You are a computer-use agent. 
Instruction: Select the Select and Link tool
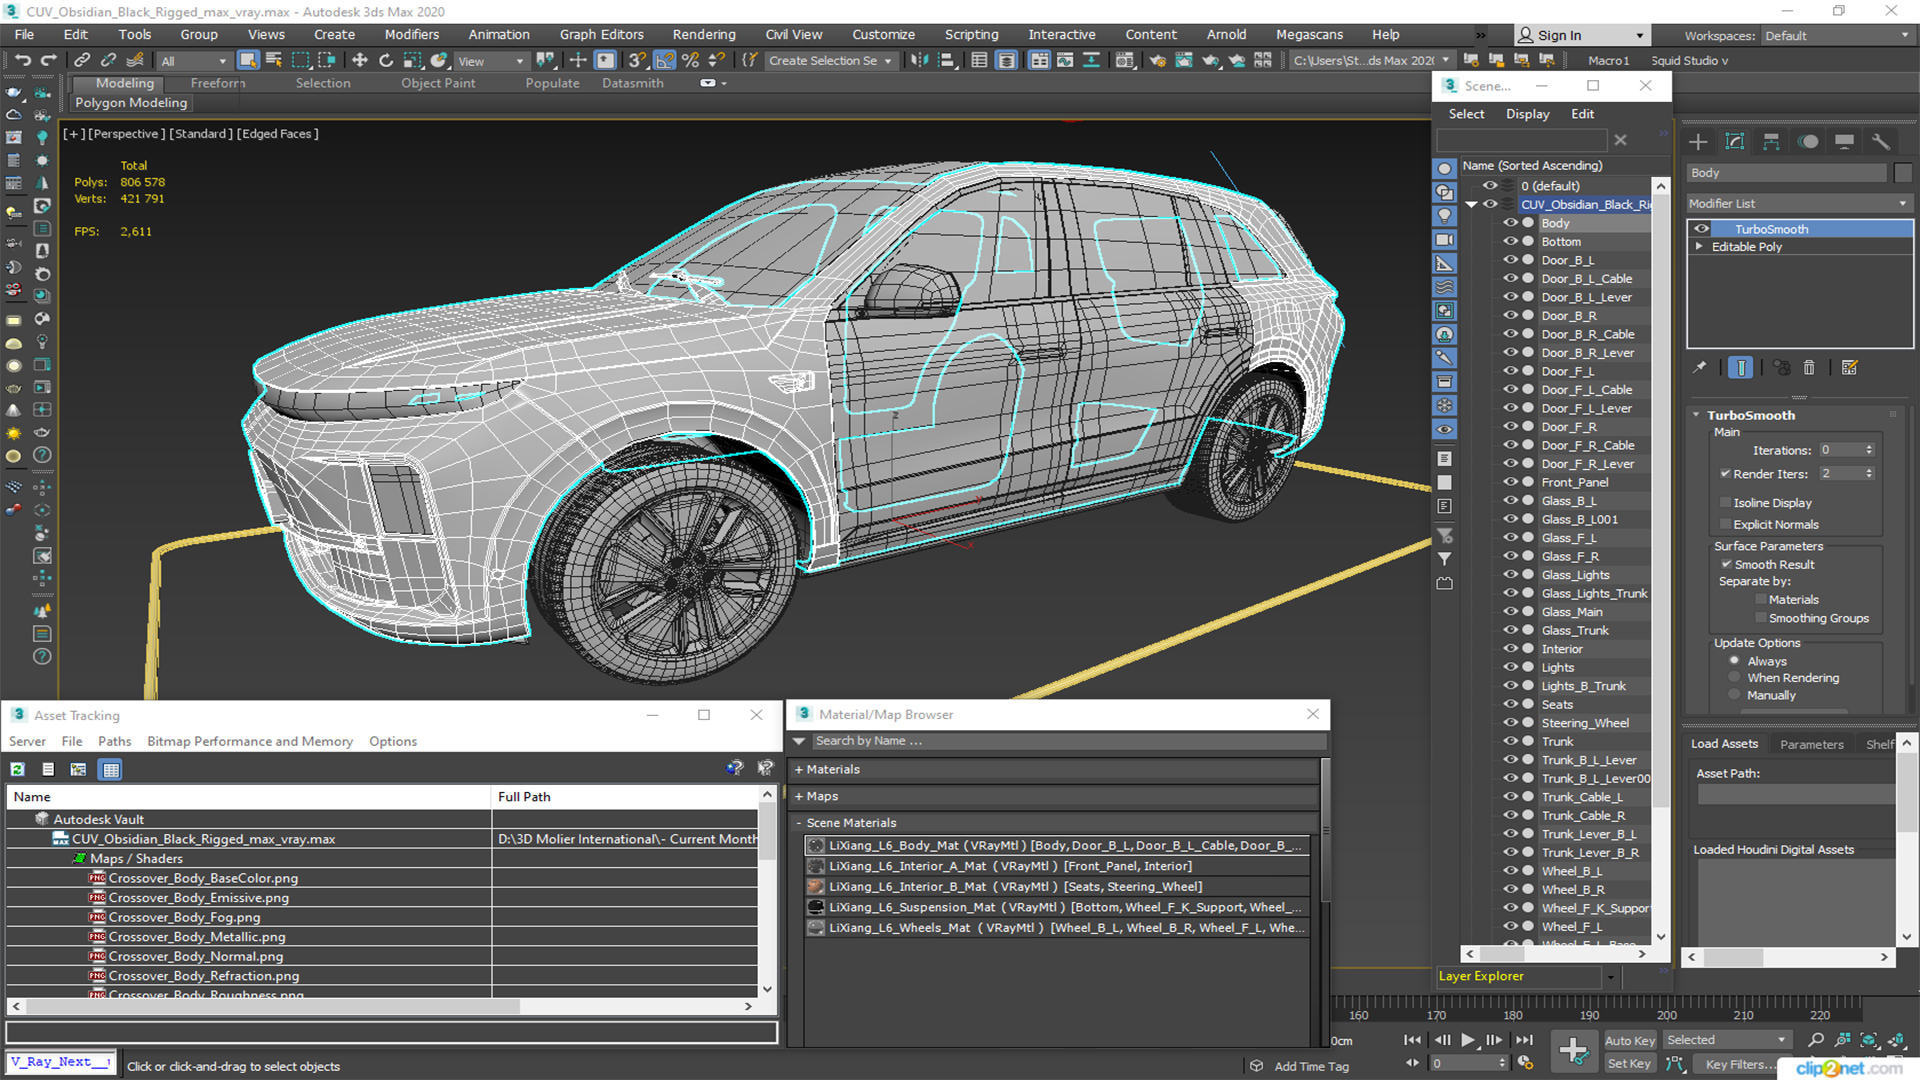coord(82,61)
